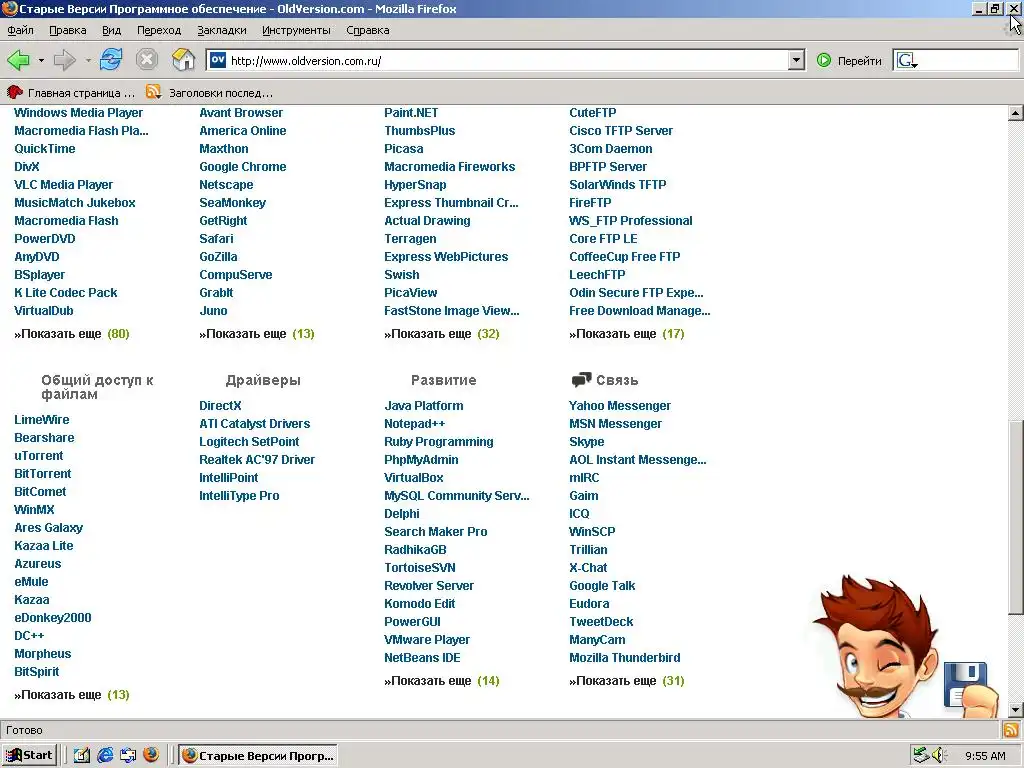Click the scrollbar up arrow
Viewport: 1024px width, 768px height.
point(1016,114)
